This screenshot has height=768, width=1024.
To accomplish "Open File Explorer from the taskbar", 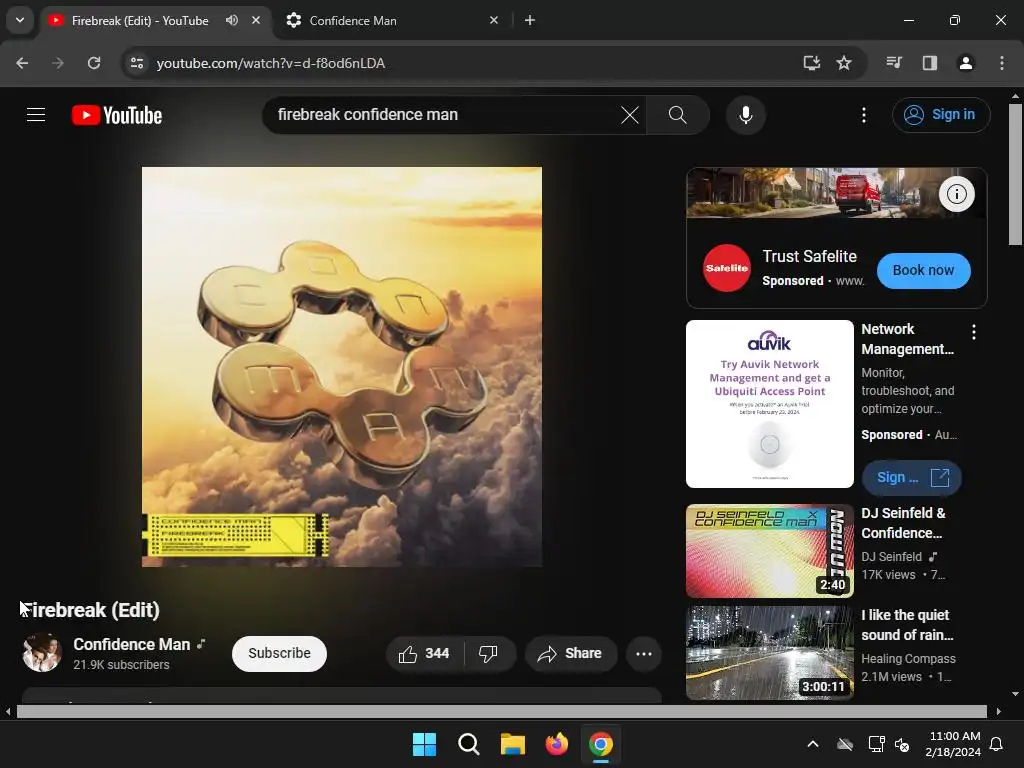I will pyautogui.click(x=513, y=744).
